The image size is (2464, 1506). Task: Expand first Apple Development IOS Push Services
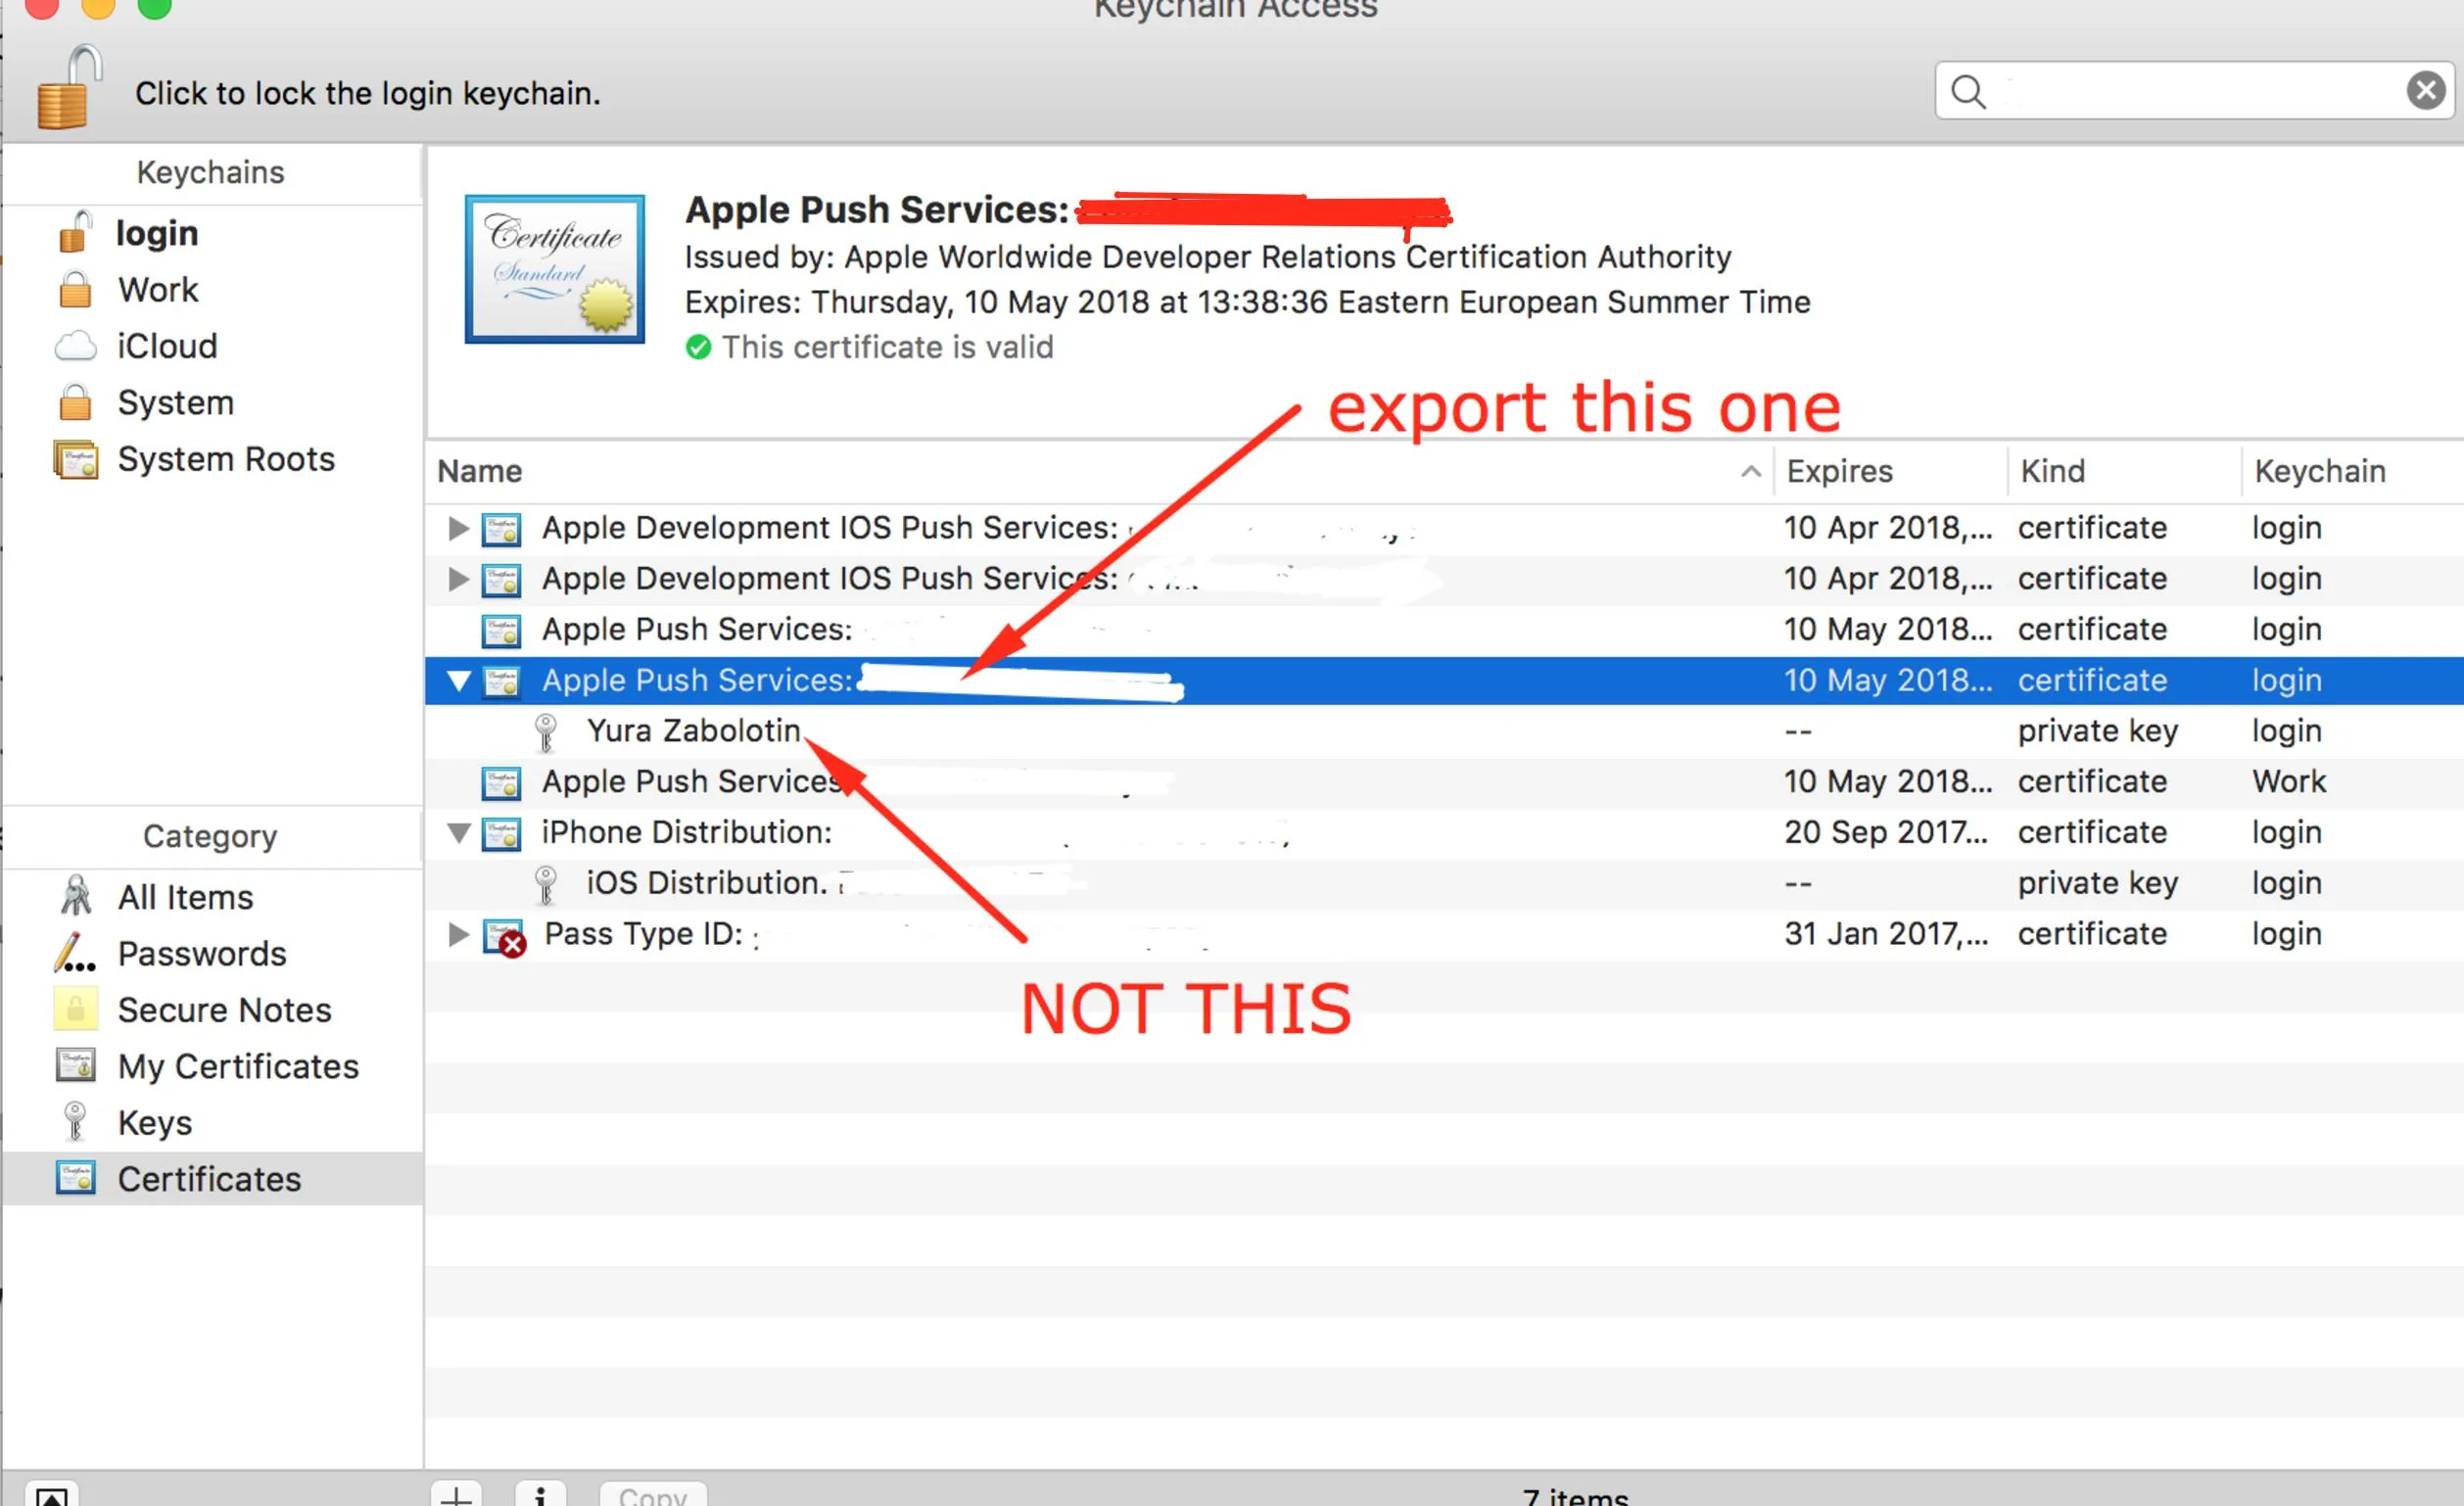pos(458,528)
